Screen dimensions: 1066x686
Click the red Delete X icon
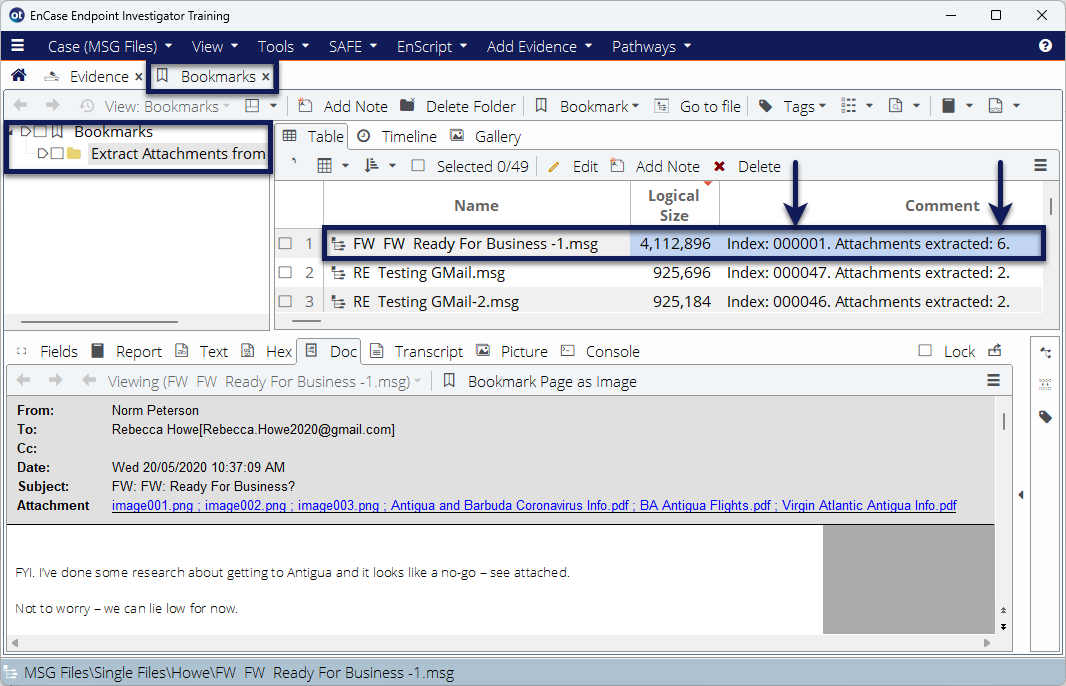719,167
